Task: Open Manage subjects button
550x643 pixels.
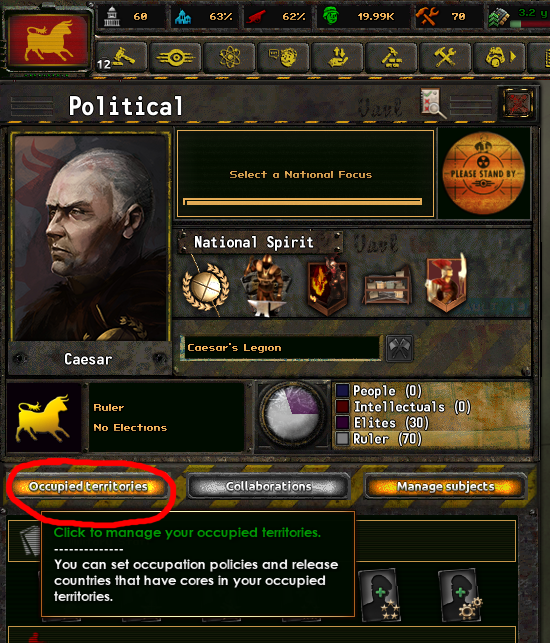Action: click(x=445, y=486)
